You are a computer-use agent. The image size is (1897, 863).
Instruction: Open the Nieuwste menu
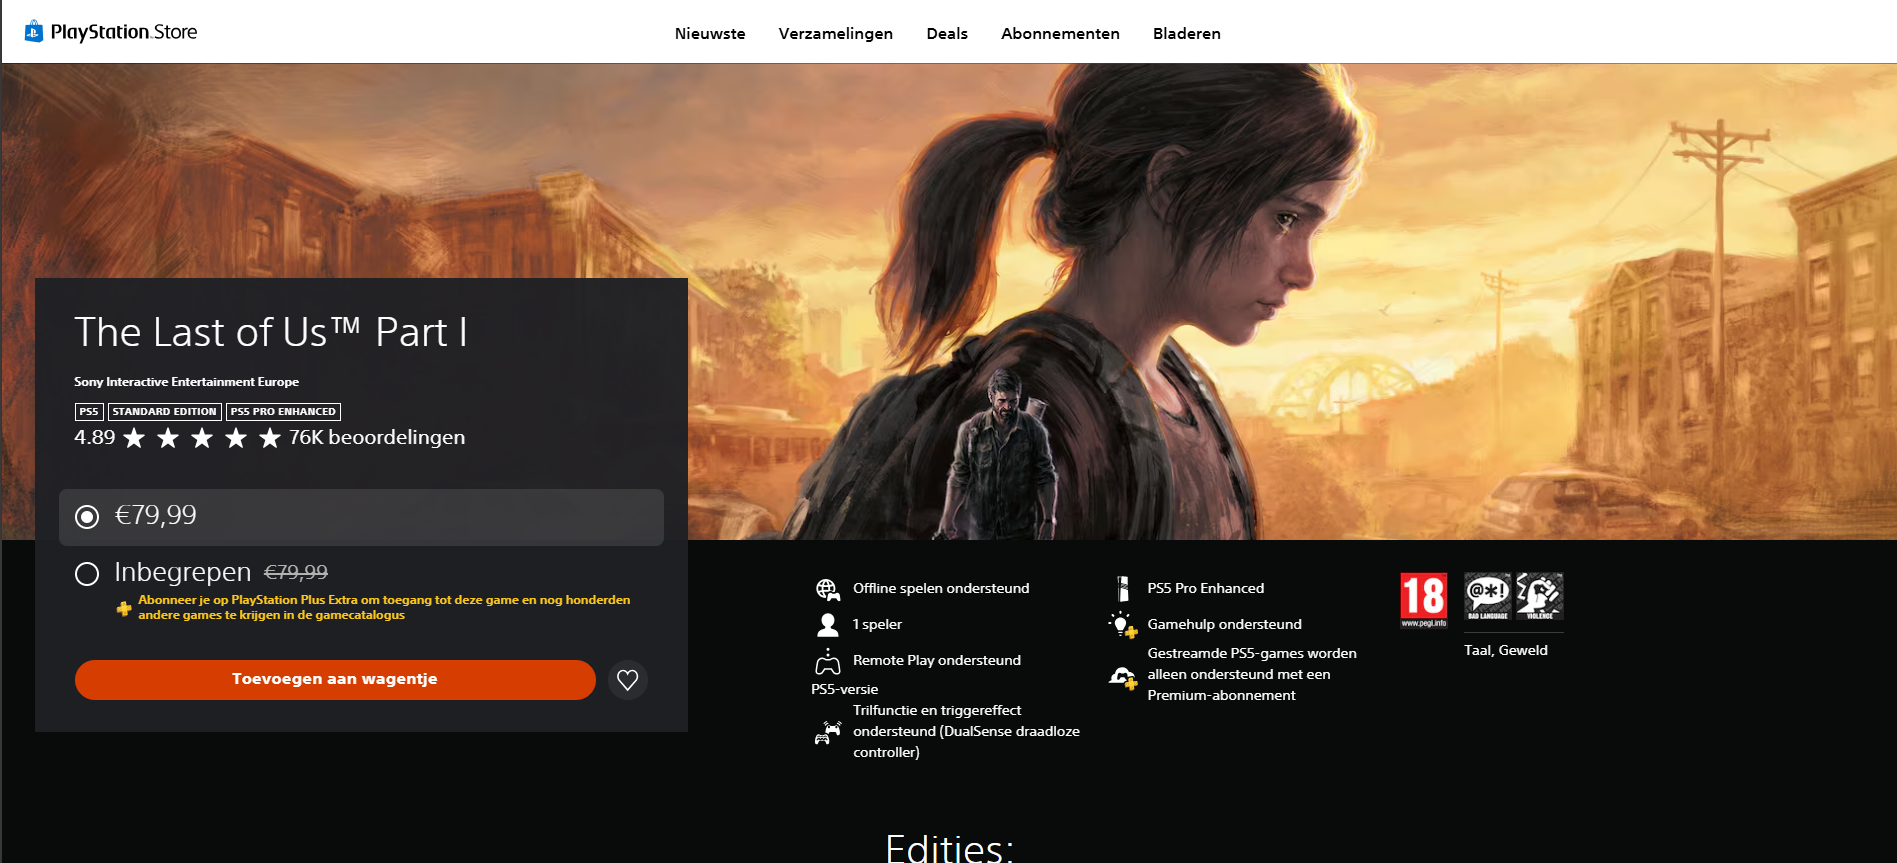[x=710, y=33]
